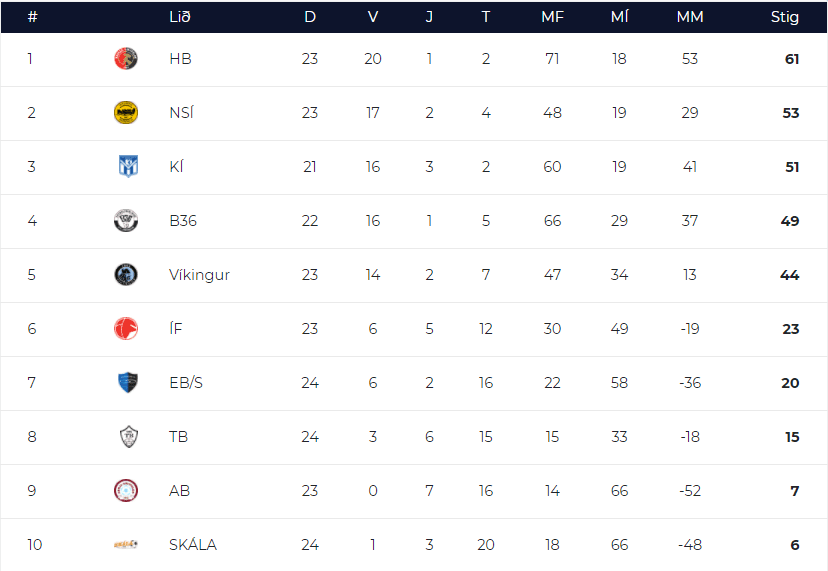Click the HB team crest logo
This screenshot has width=828, height=571.
point(126,59)
